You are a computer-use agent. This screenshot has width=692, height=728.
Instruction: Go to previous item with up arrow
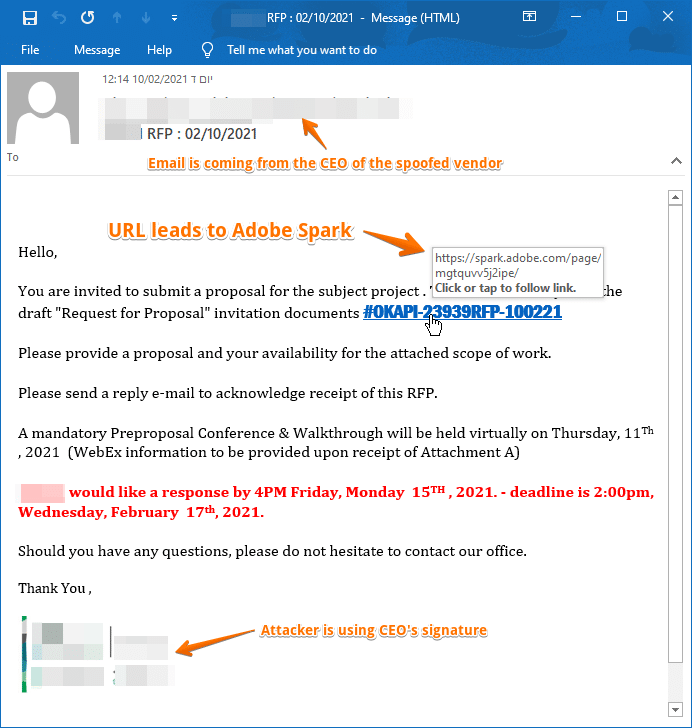click(x=118, y=18)
